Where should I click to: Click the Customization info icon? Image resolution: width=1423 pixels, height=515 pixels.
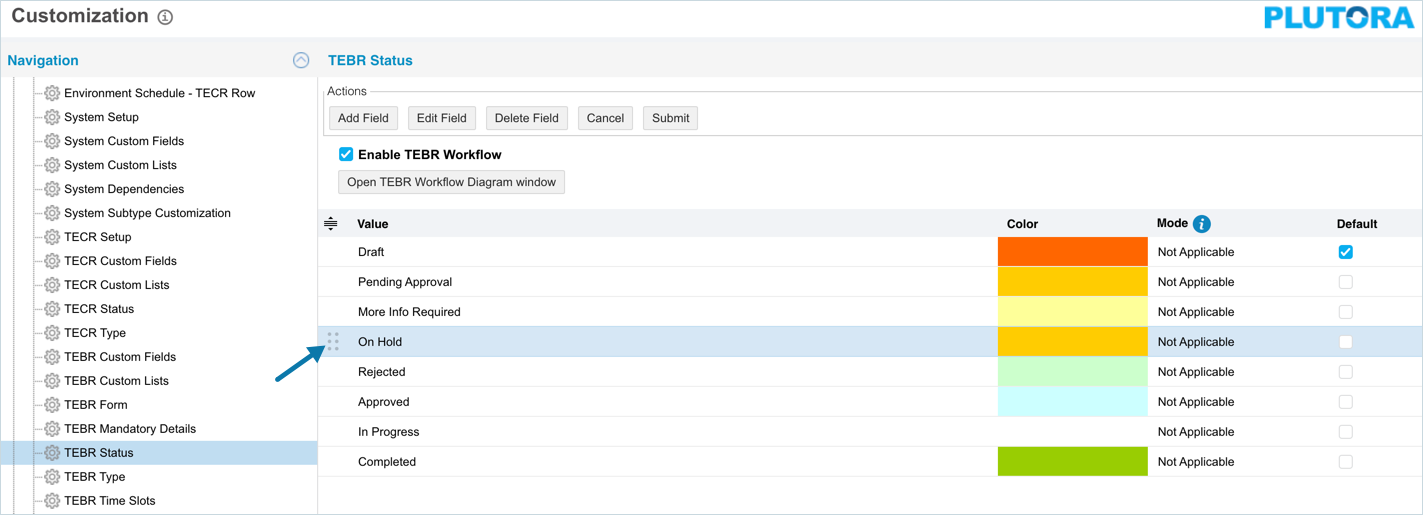pos(165,18)
